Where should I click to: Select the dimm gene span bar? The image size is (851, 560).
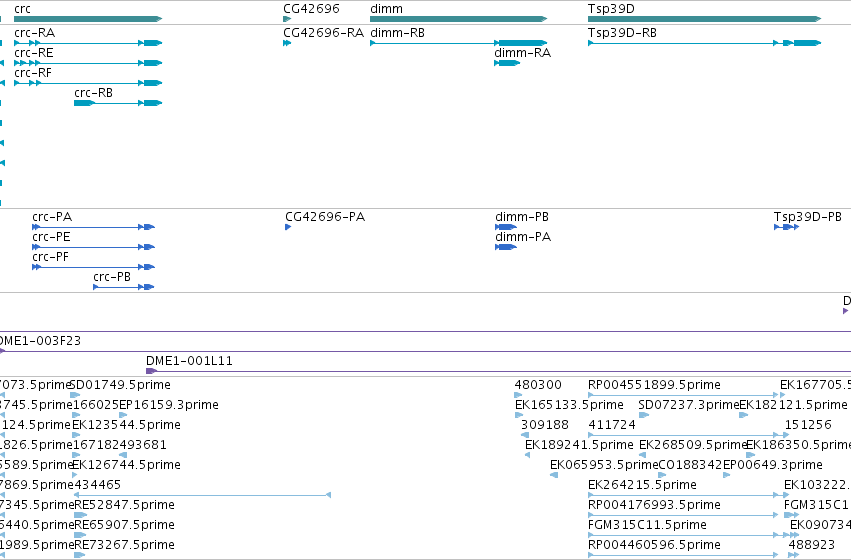point(459,19)
